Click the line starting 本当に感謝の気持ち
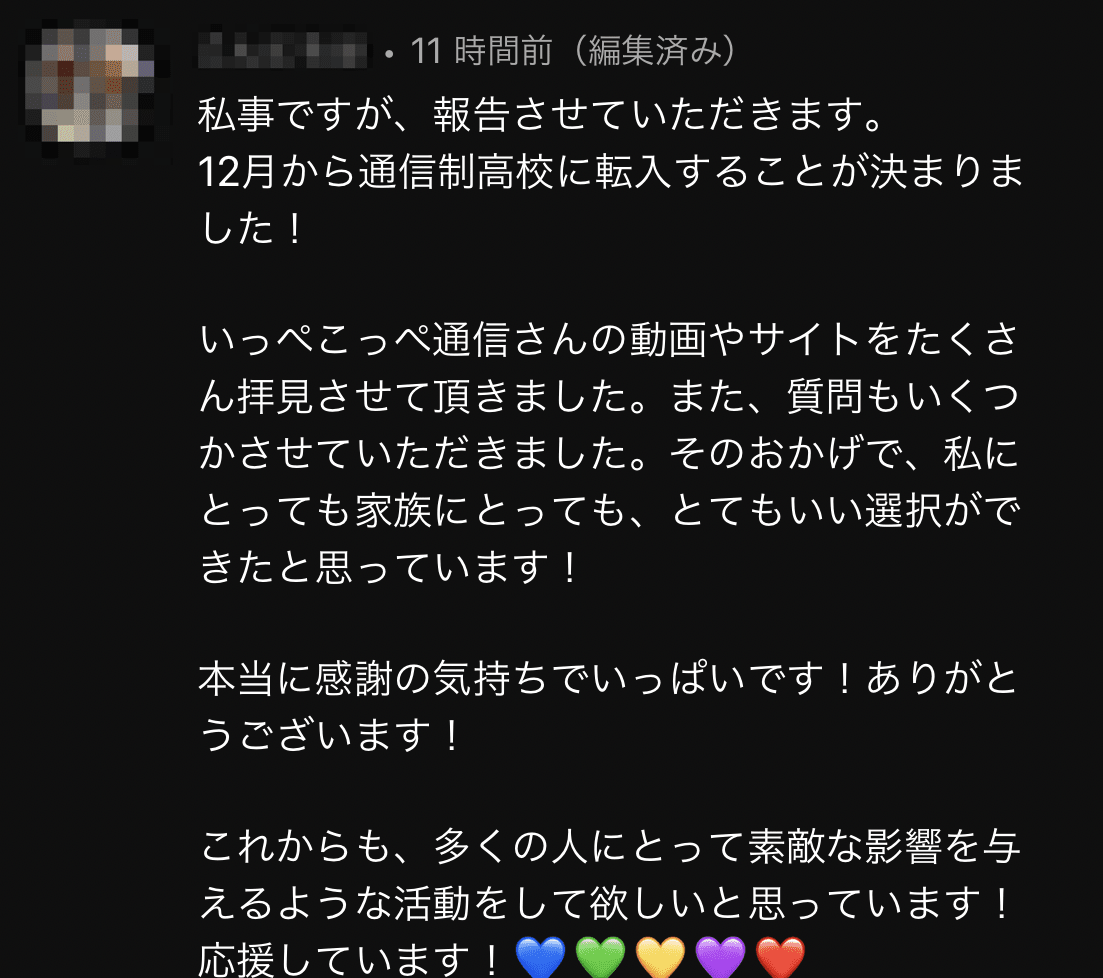This screenshot has height=978, width=1103. click(609, 679)
